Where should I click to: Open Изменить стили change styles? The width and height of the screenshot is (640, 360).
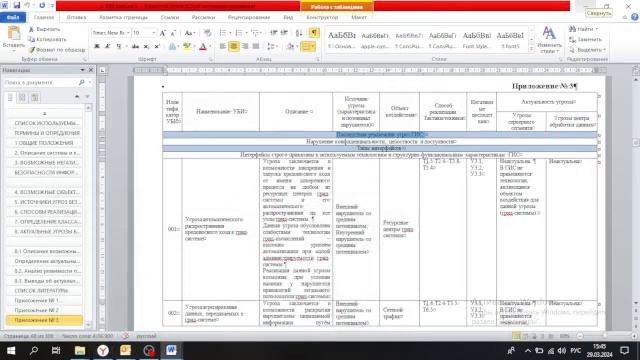549,40
